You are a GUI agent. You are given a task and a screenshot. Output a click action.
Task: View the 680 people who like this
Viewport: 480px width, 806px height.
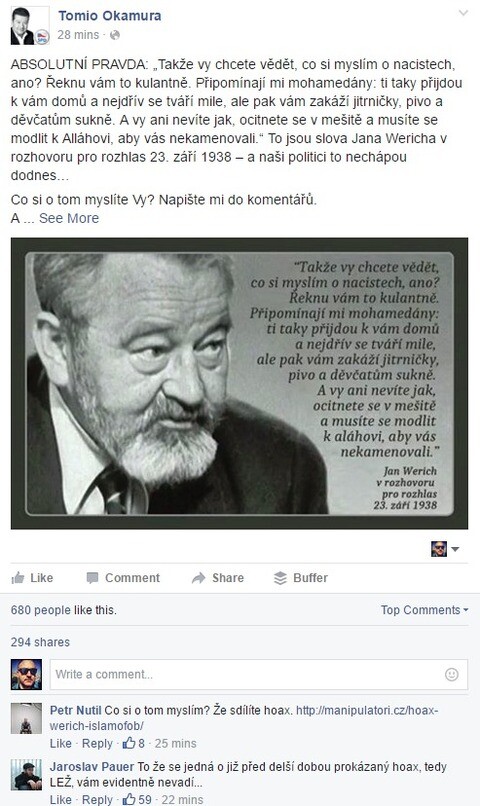tap(64, 610)
